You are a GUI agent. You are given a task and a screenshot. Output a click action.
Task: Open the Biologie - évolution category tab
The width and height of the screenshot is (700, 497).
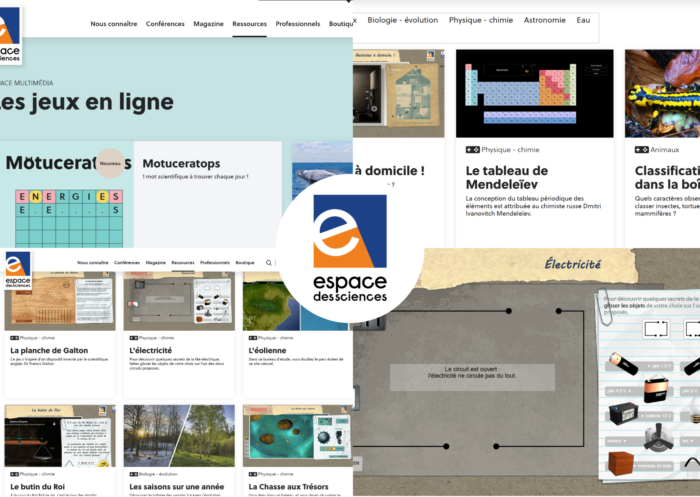(400, 20)
